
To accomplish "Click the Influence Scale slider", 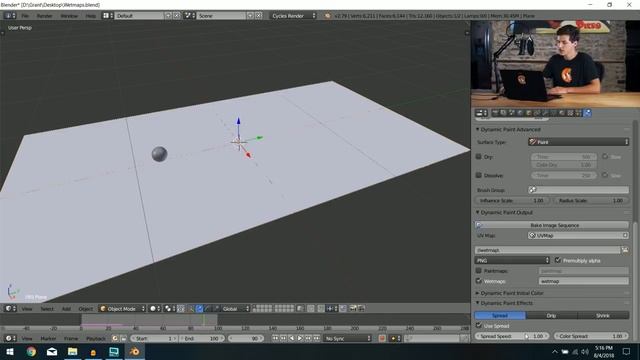I will pos(513,200).
